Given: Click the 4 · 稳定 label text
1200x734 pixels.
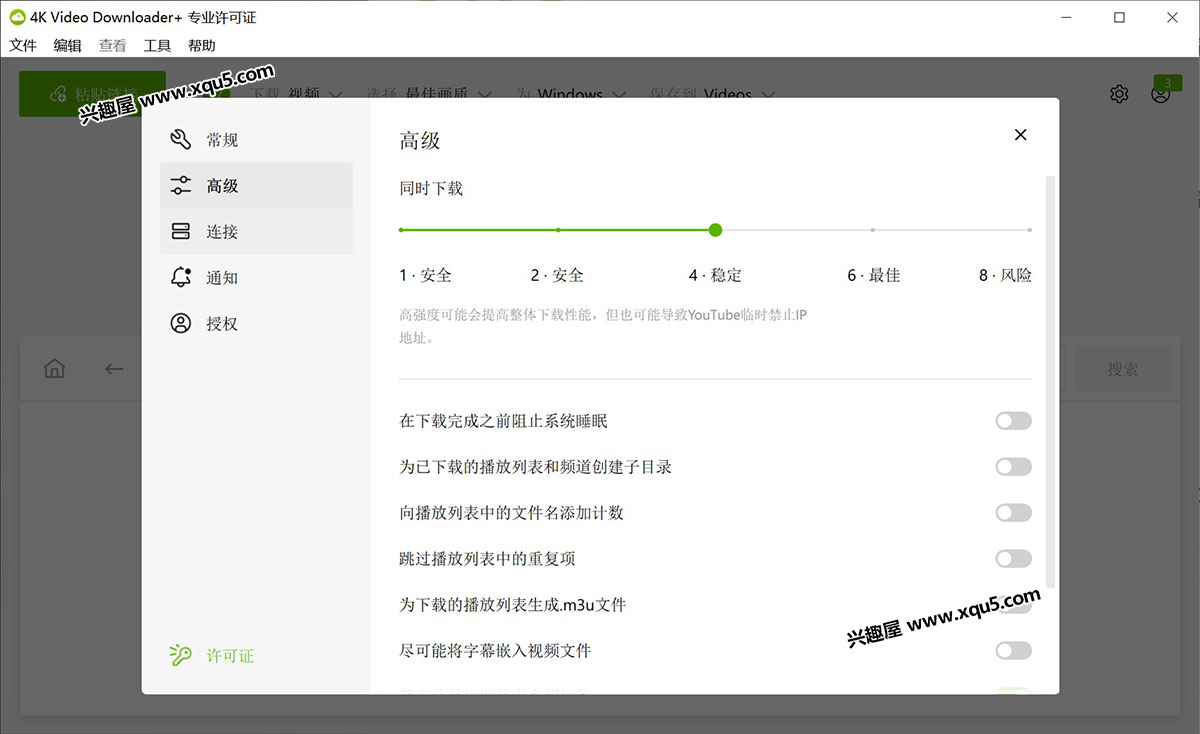Looking at the screenshot, I should (x=715, y=275).
